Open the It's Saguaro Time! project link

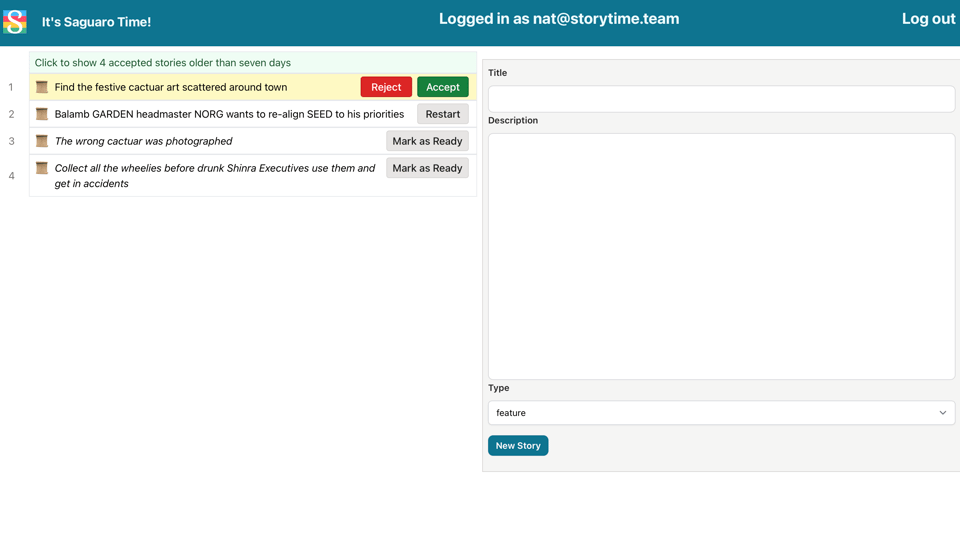click(96, 22)
